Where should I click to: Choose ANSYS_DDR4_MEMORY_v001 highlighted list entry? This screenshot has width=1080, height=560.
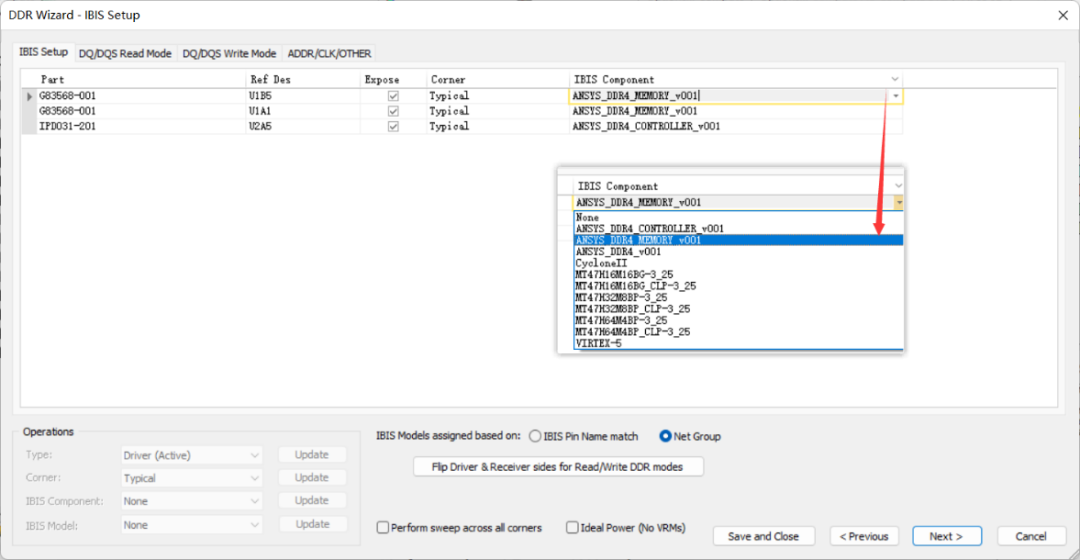(x=738, y=240)
